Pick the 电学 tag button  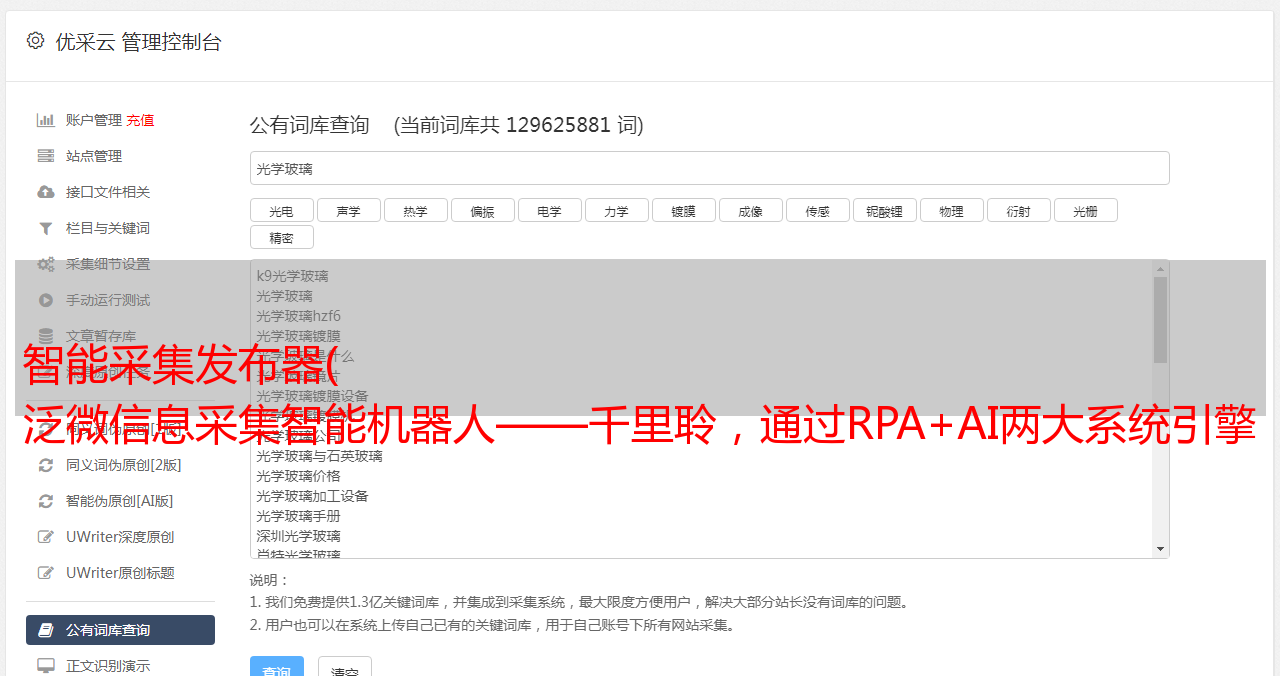click(549, 210)
